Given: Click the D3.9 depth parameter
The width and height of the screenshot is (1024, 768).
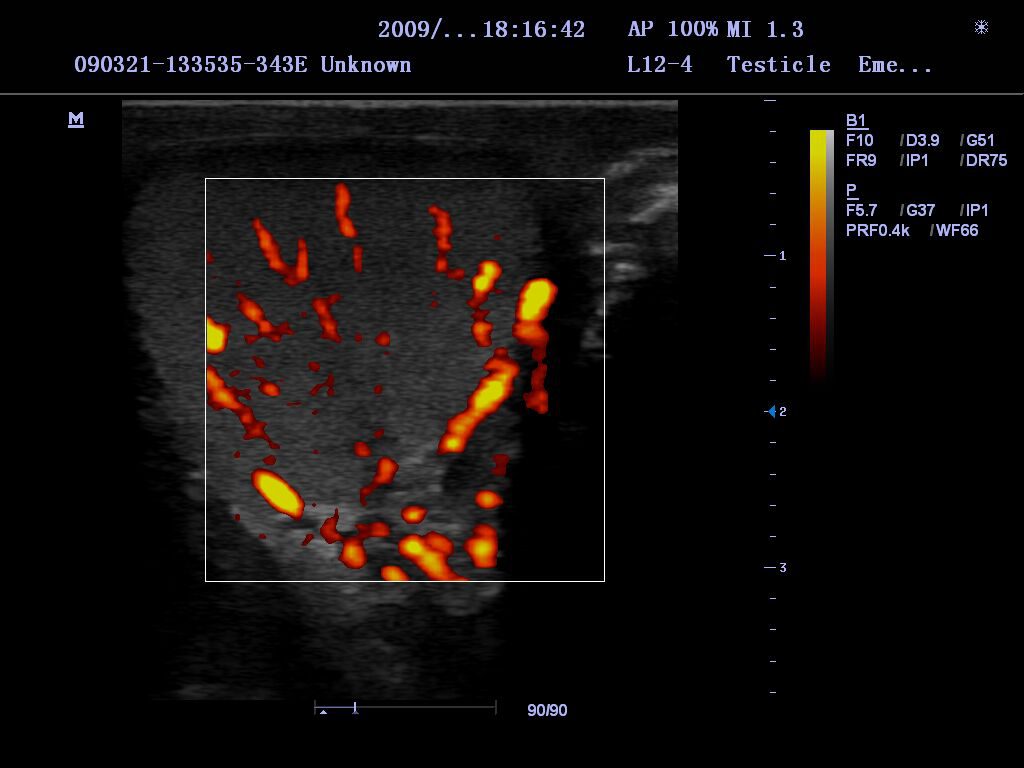Looking at the screenshot, I should (922, 141).
